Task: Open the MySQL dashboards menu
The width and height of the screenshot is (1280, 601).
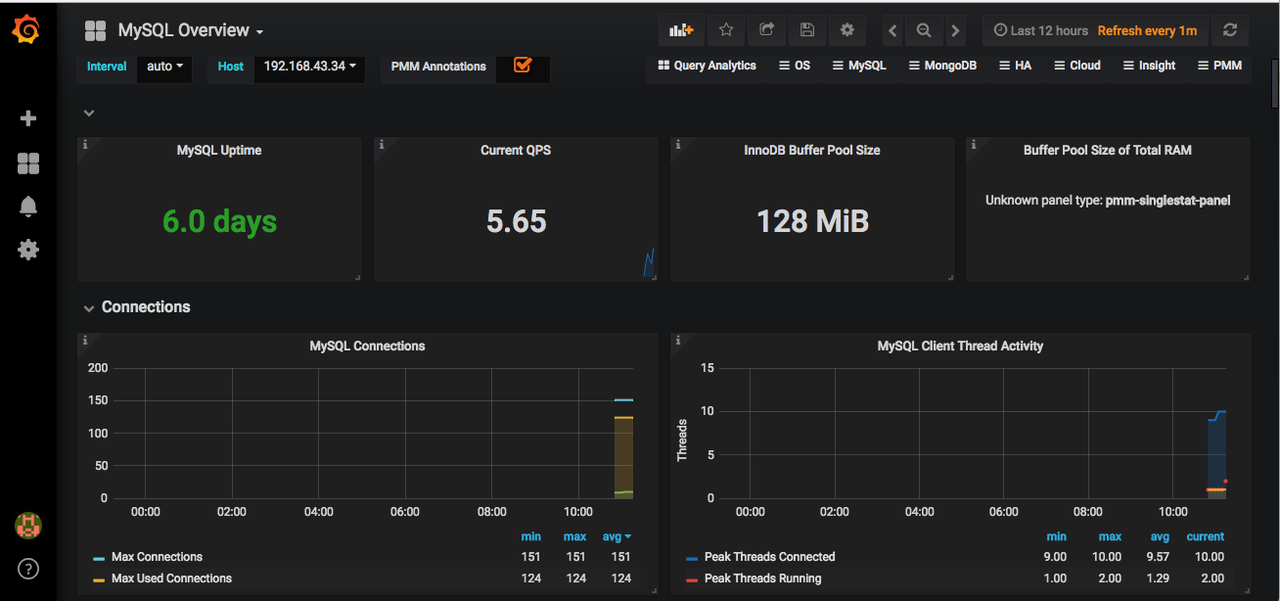Action: (x=860, y=66)
